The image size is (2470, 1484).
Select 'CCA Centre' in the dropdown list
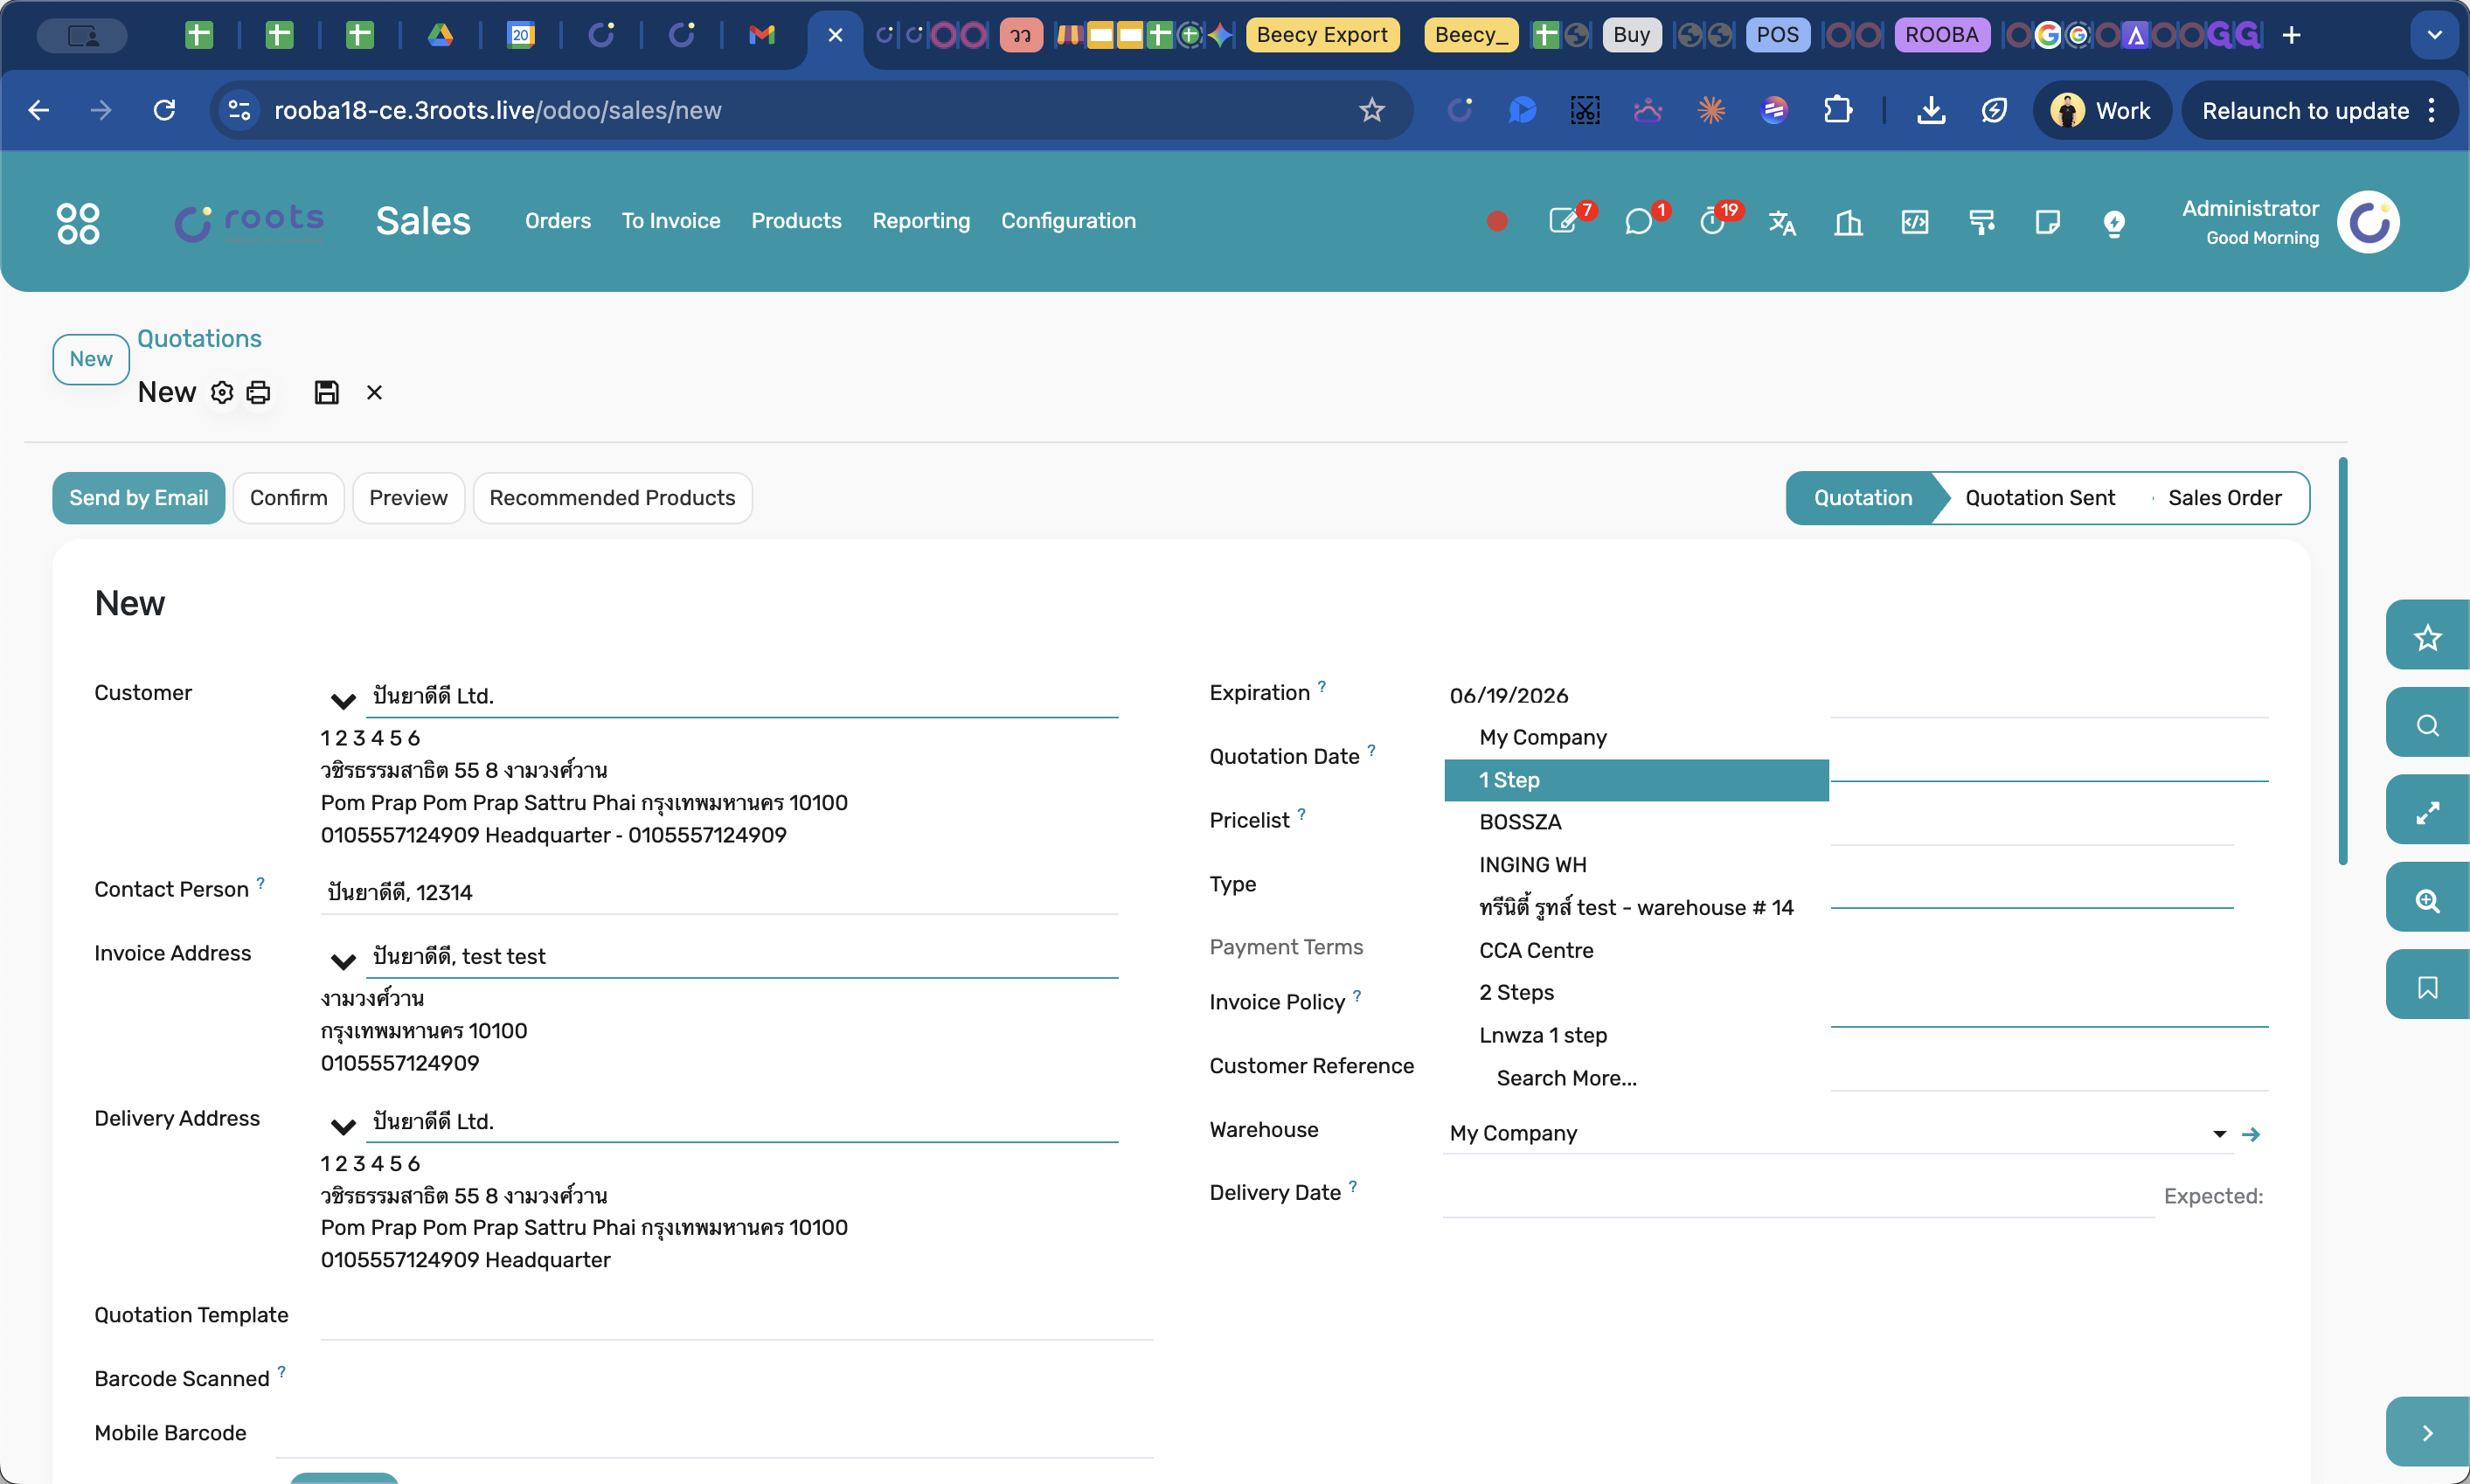[1636, 950]
